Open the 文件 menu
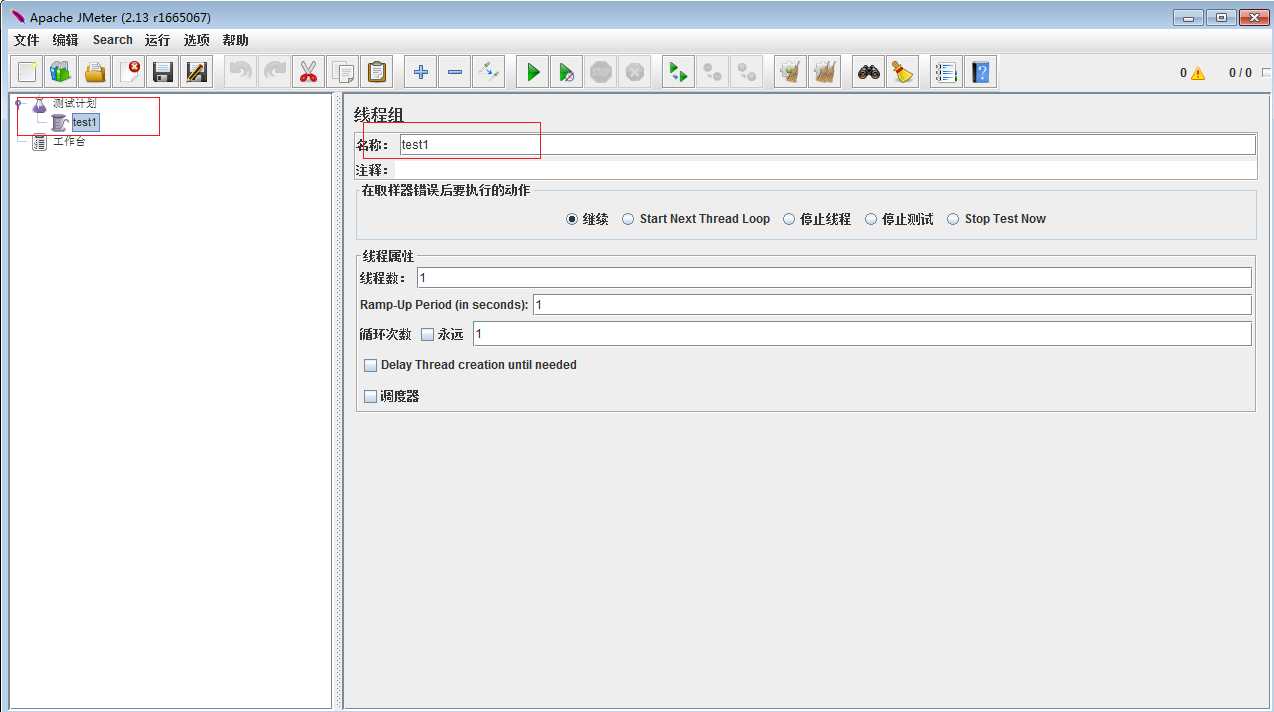The width and height of the screenshot is (1274, 712). (x=26, y=40)
